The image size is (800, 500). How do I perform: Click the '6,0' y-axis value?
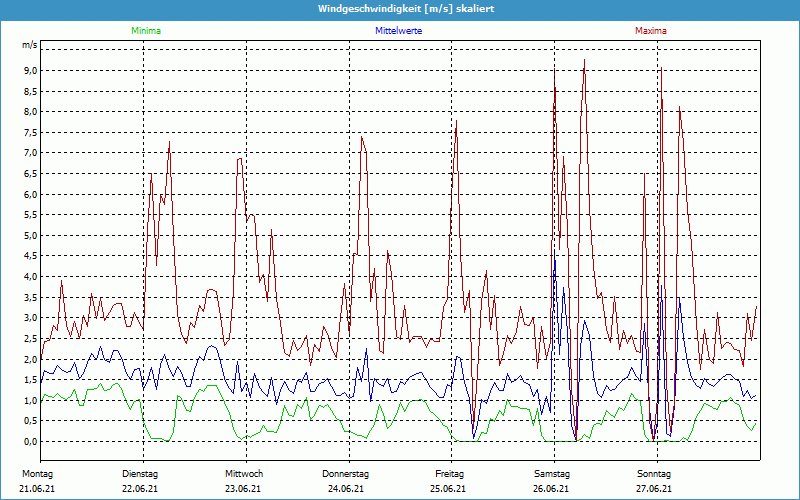[31, 194]
